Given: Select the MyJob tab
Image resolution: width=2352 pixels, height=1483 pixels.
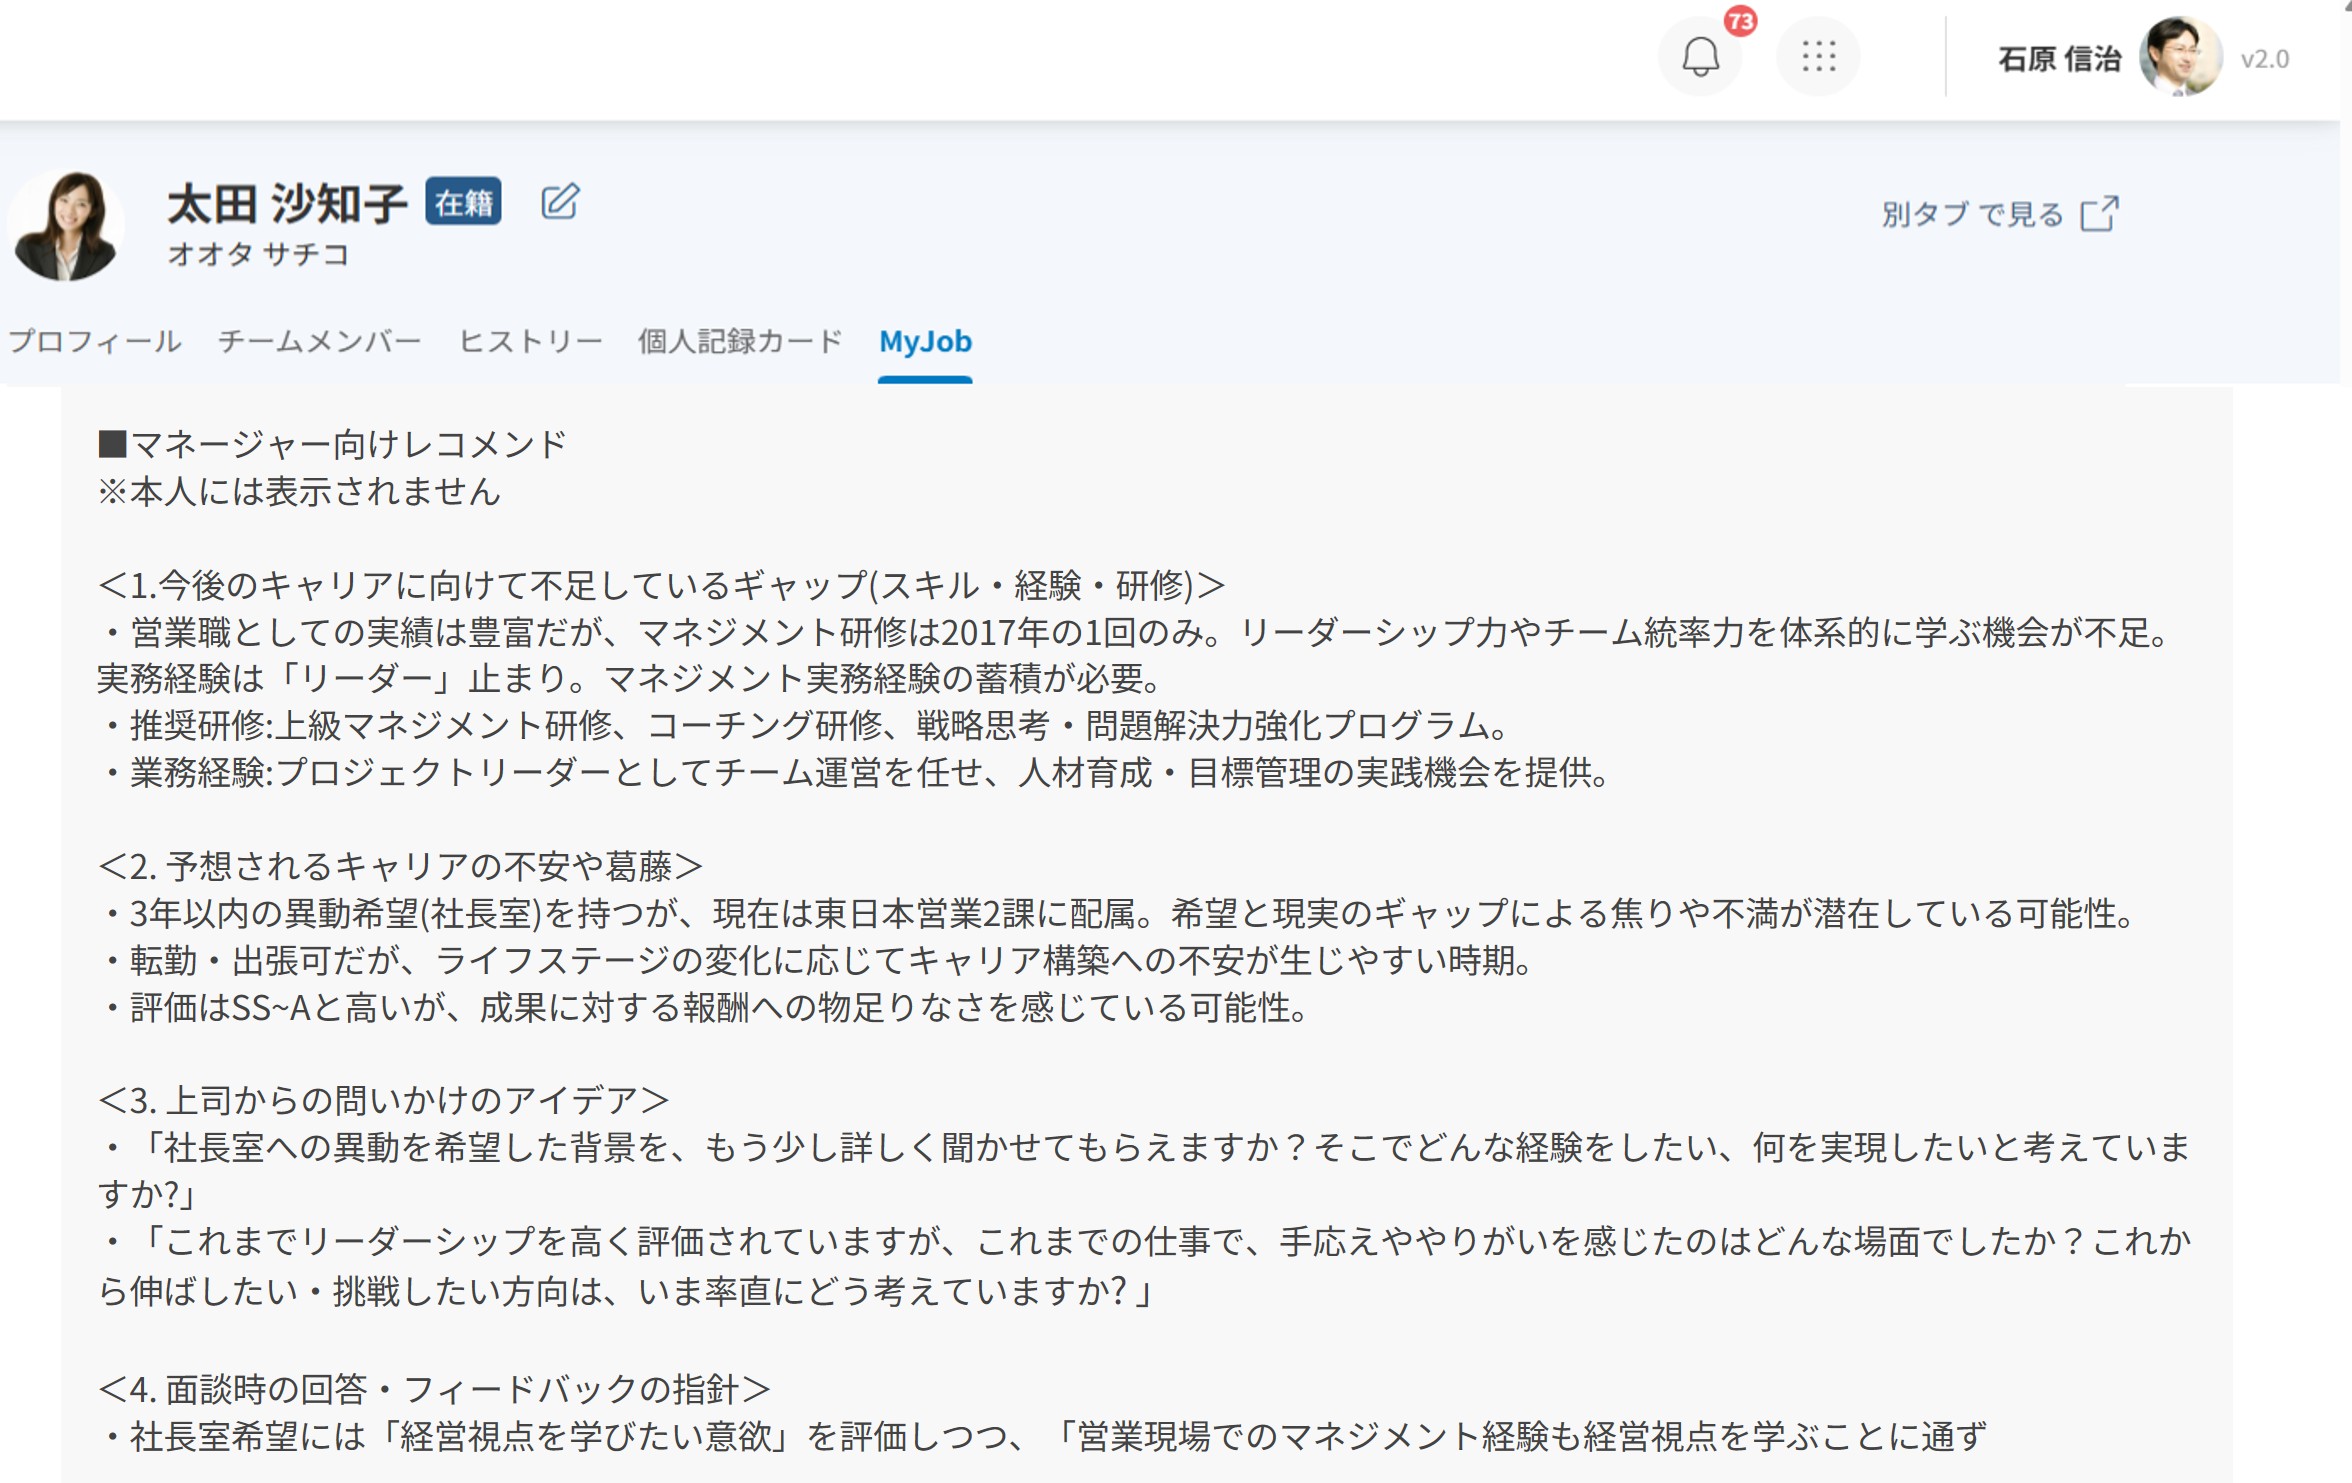Looking at the screenshot, I should coord(925,342).
